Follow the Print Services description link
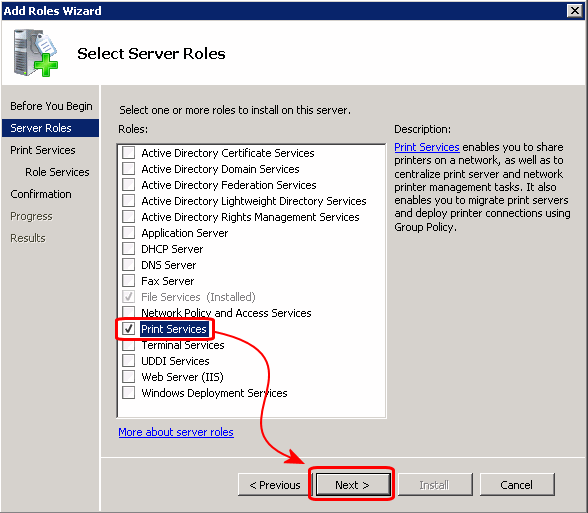The width and height of the screenshot is (588, 513). tap(427, 147)
